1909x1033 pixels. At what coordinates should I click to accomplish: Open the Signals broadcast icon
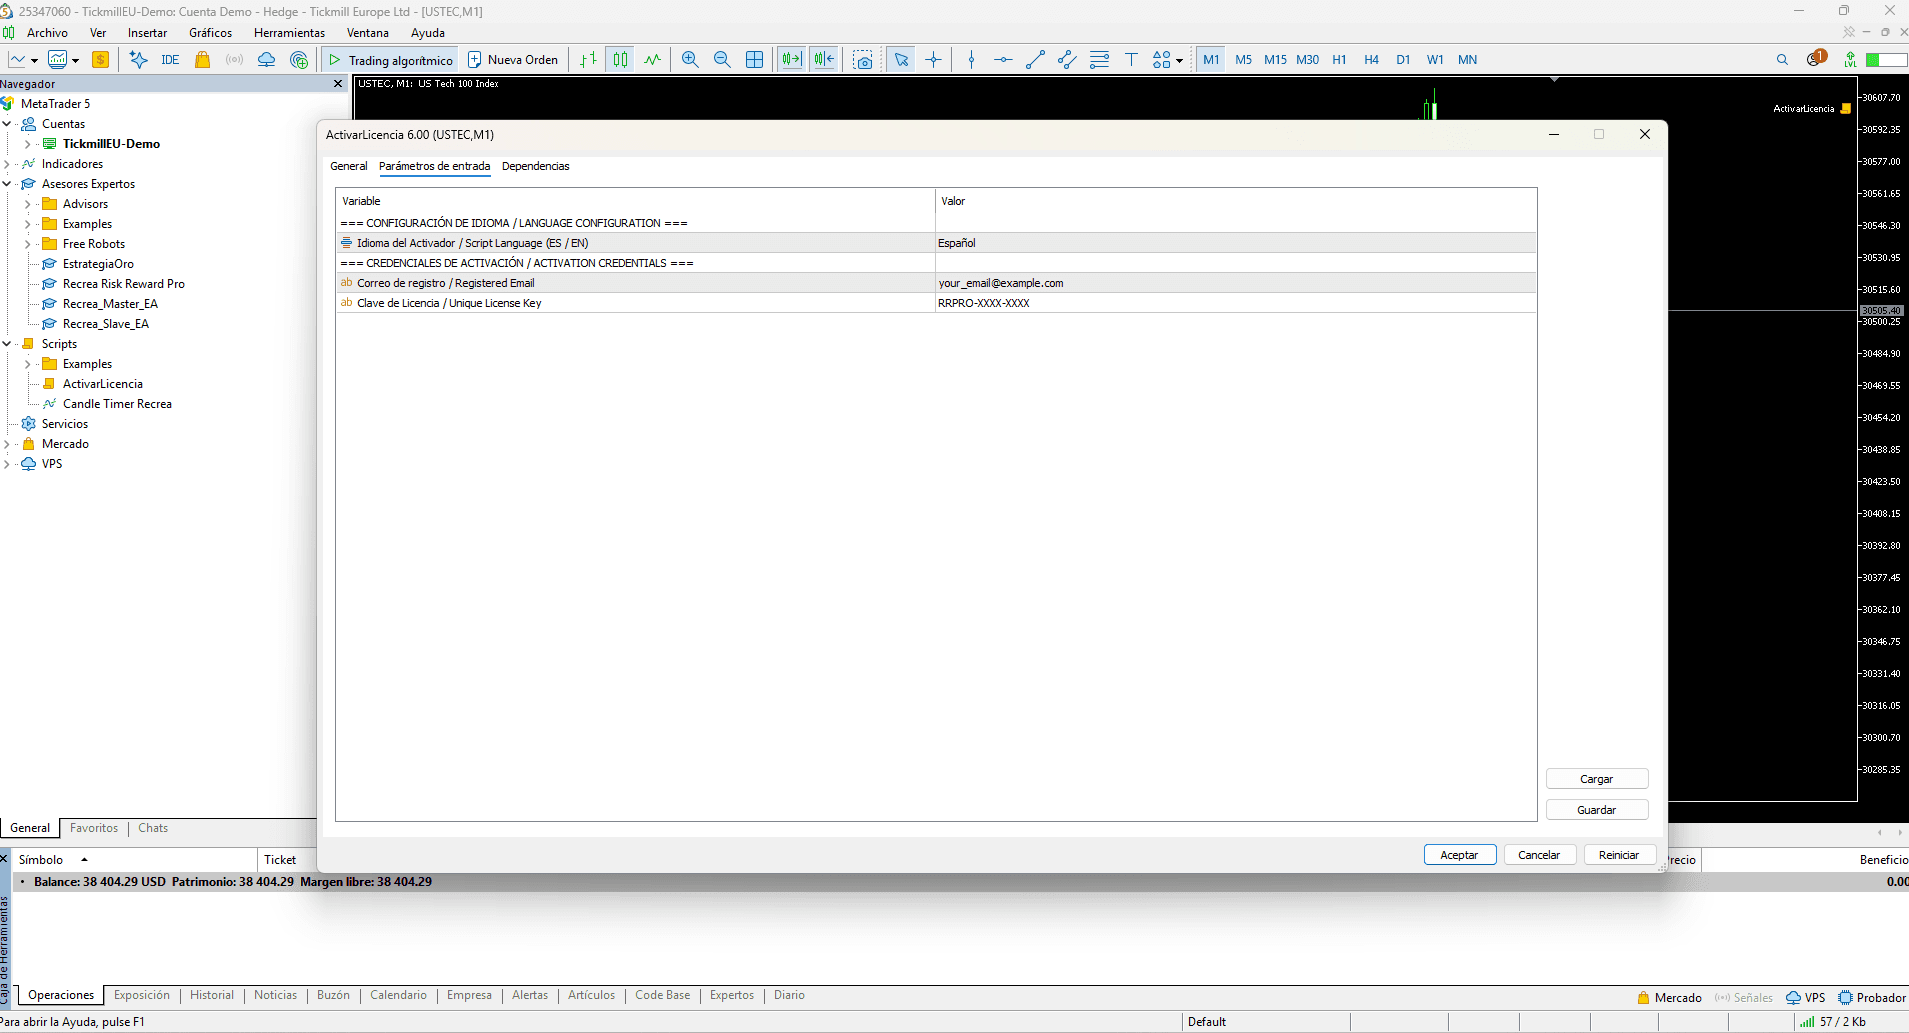click(x=235, y=60)
